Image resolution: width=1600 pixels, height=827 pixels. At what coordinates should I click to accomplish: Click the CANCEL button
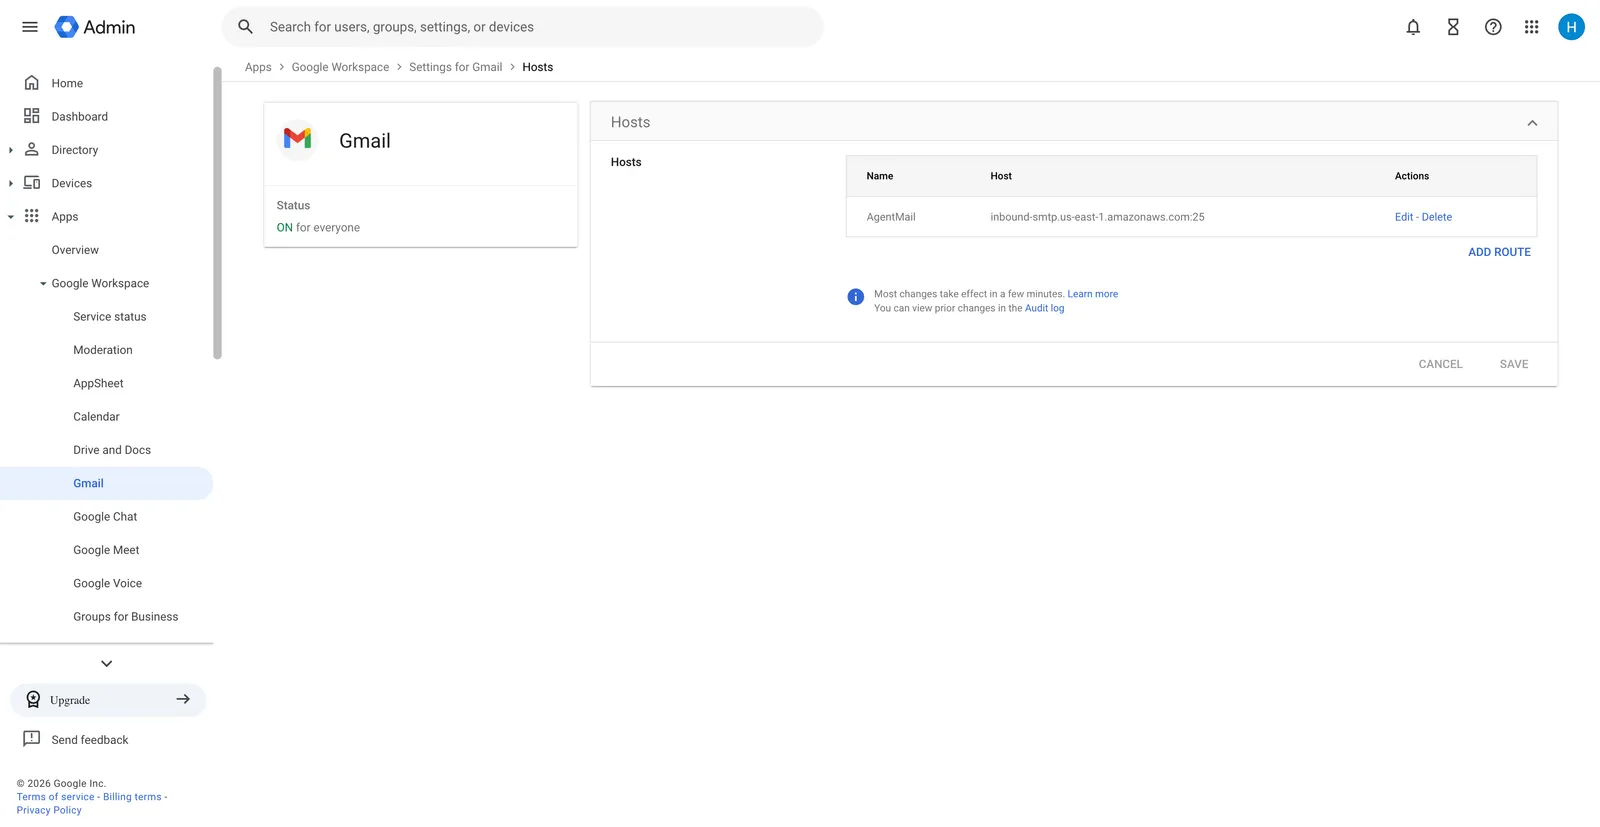[1440, 364]
